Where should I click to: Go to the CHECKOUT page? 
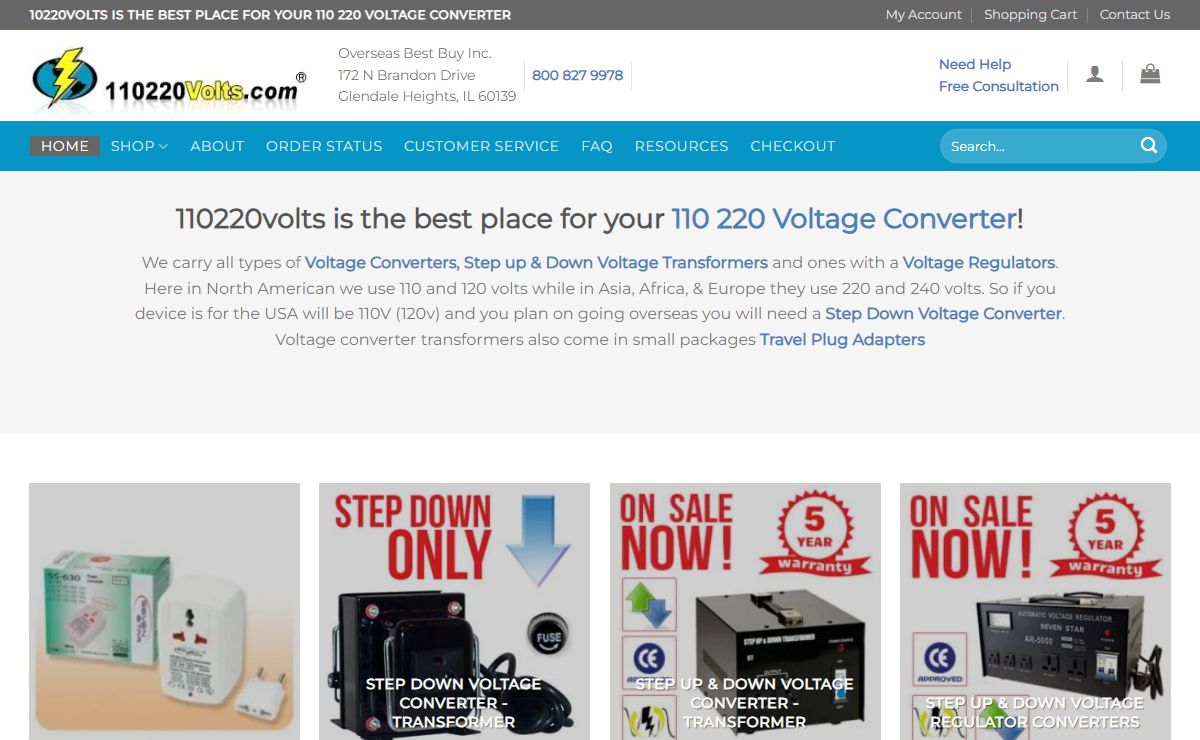[x=793, y=146]
